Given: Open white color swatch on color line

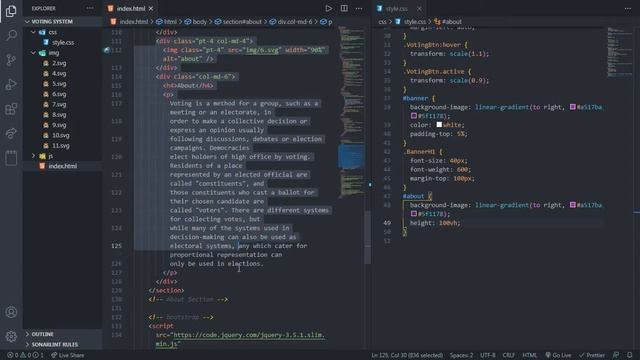Looking at the screenshot, I should click(439, 125).
